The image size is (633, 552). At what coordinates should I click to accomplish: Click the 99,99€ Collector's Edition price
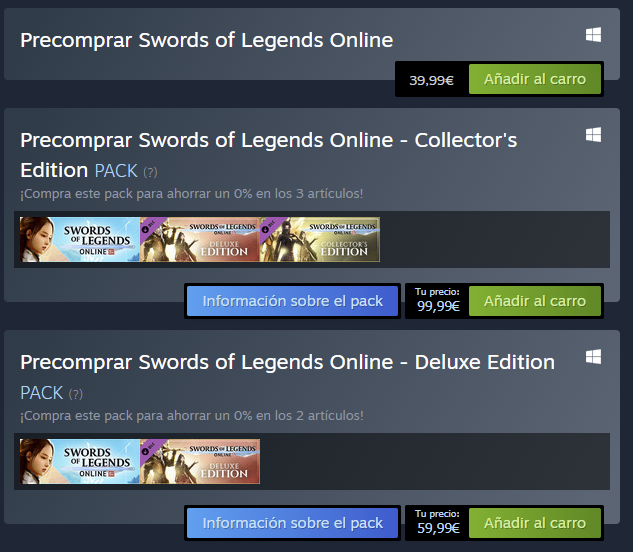(437, 305)
